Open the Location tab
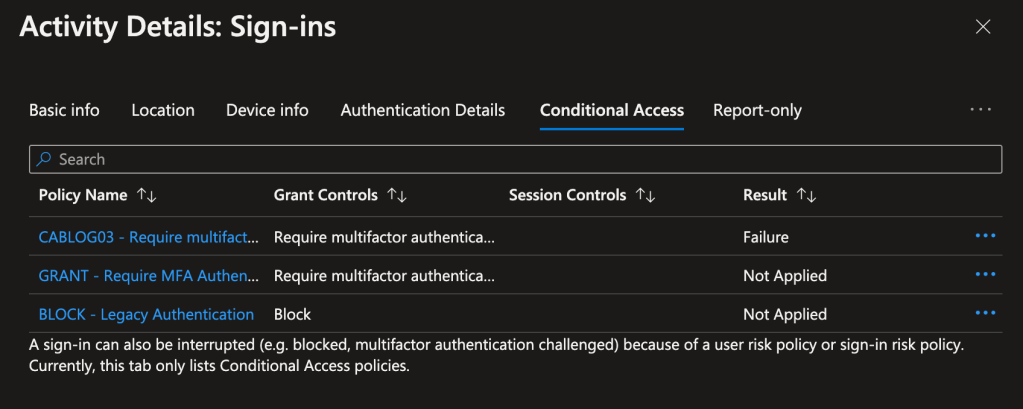The image size is (1023, 409). coord(163,110)
